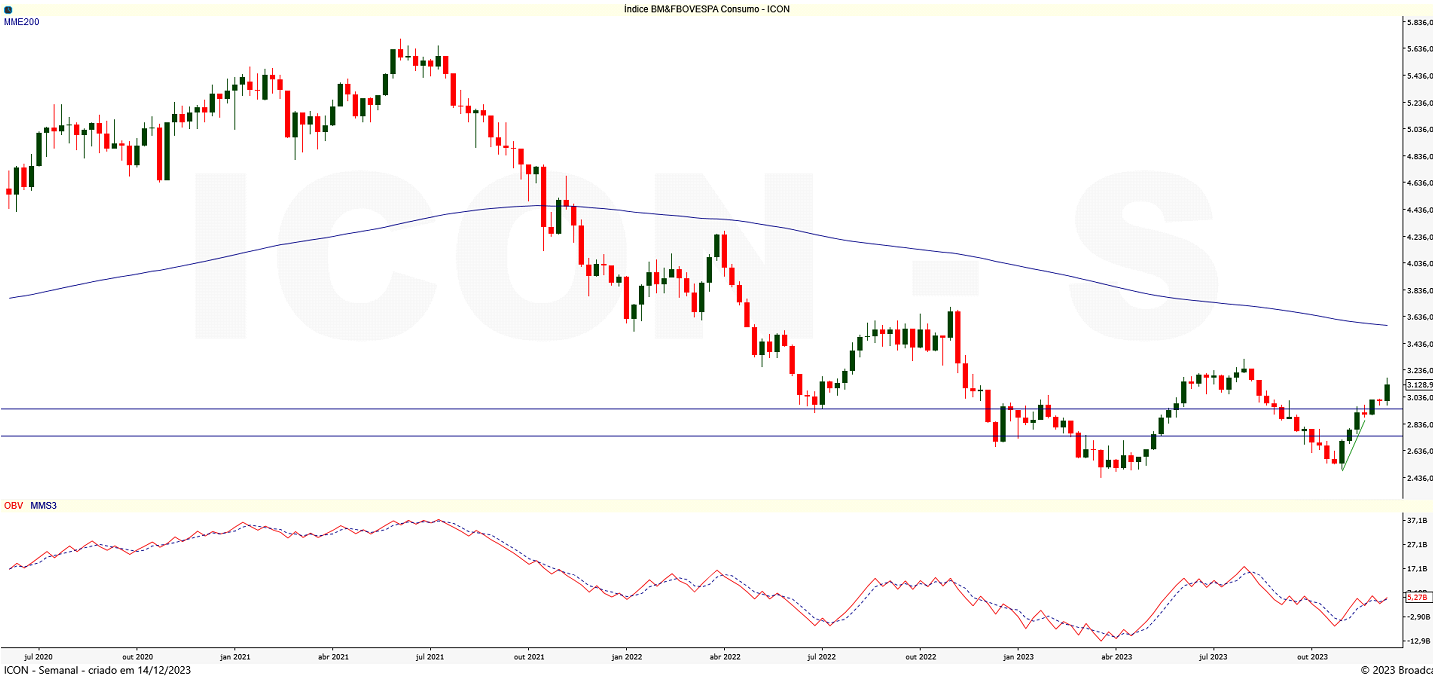This screenshot has width=1433, height=678.
Task: Select the MMS3 indicator label
Action: click(x=44, y=506)
